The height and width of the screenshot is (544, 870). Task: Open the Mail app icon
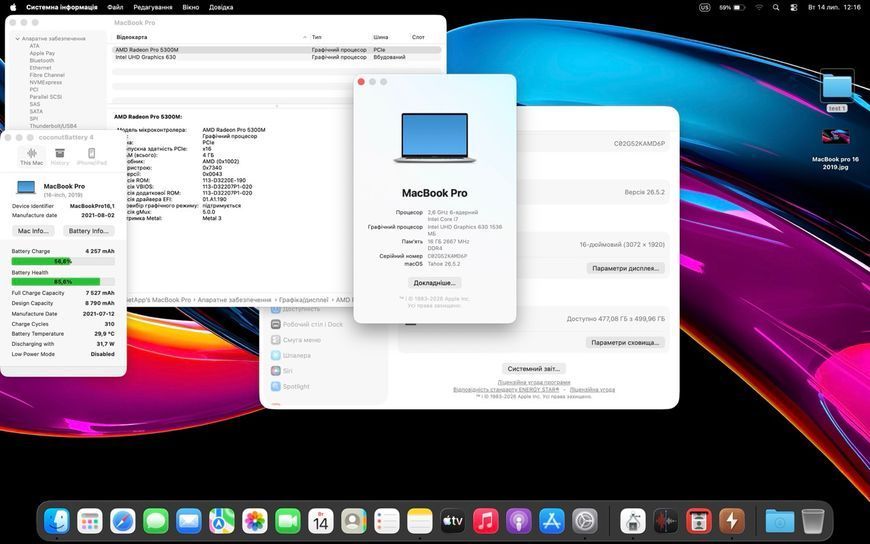(189, 521)
